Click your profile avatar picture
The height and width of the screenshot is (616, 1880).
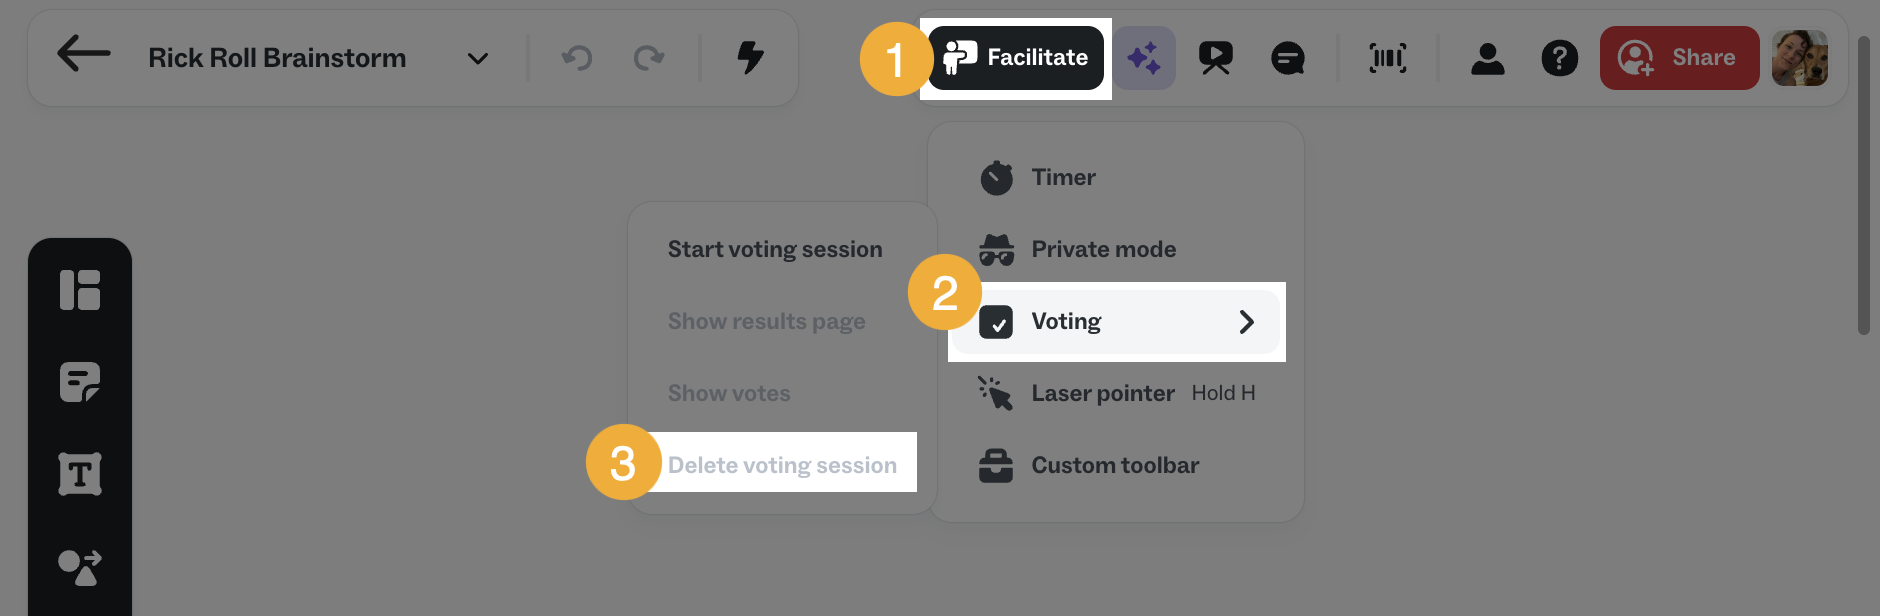1800,57
